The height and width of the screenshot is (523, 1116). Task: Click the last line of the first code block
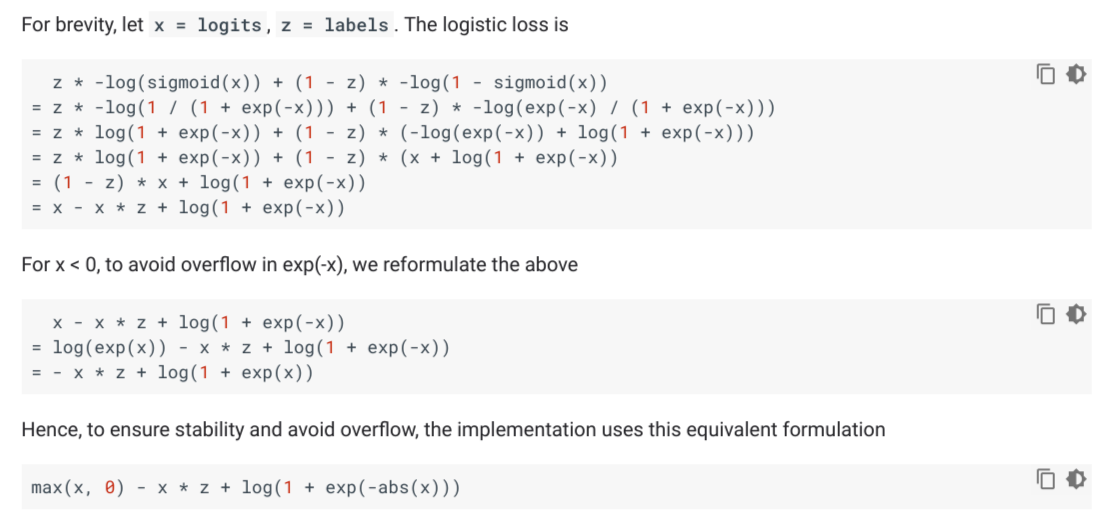(188, 207)
